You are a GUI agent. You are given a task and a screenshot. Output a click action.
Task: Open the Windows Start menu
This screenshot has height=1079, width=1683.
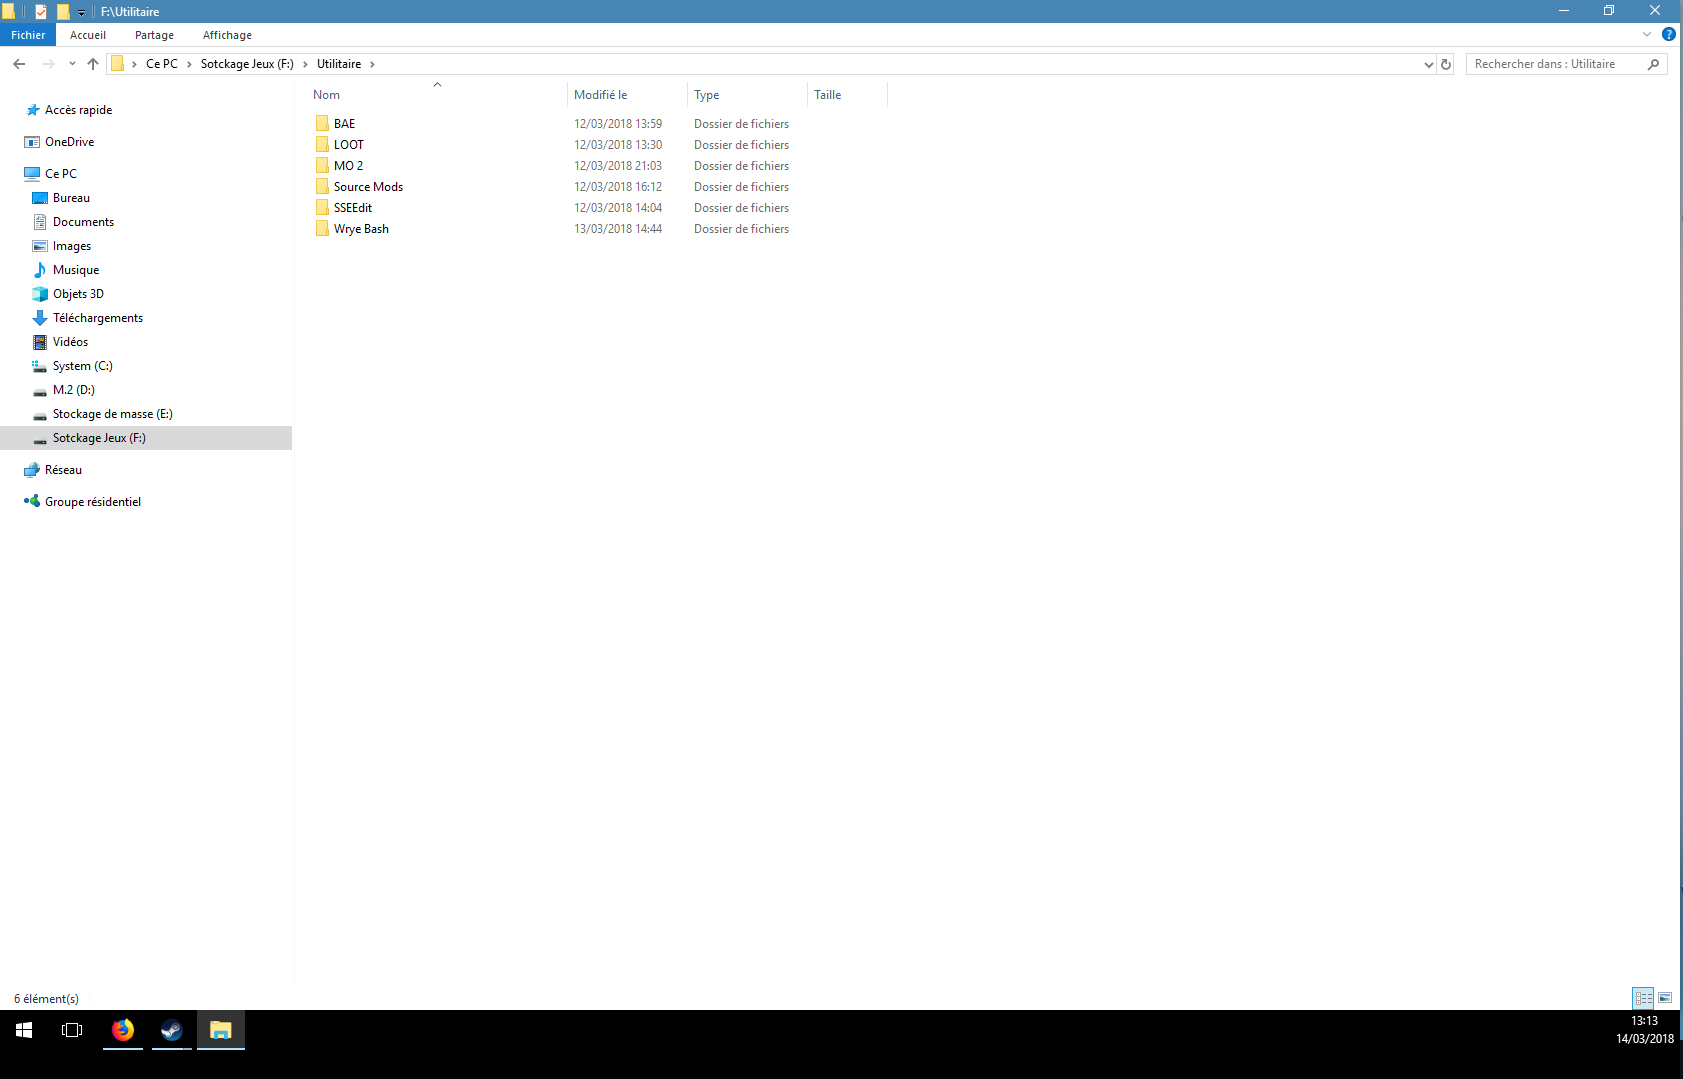click(24, 1030)
